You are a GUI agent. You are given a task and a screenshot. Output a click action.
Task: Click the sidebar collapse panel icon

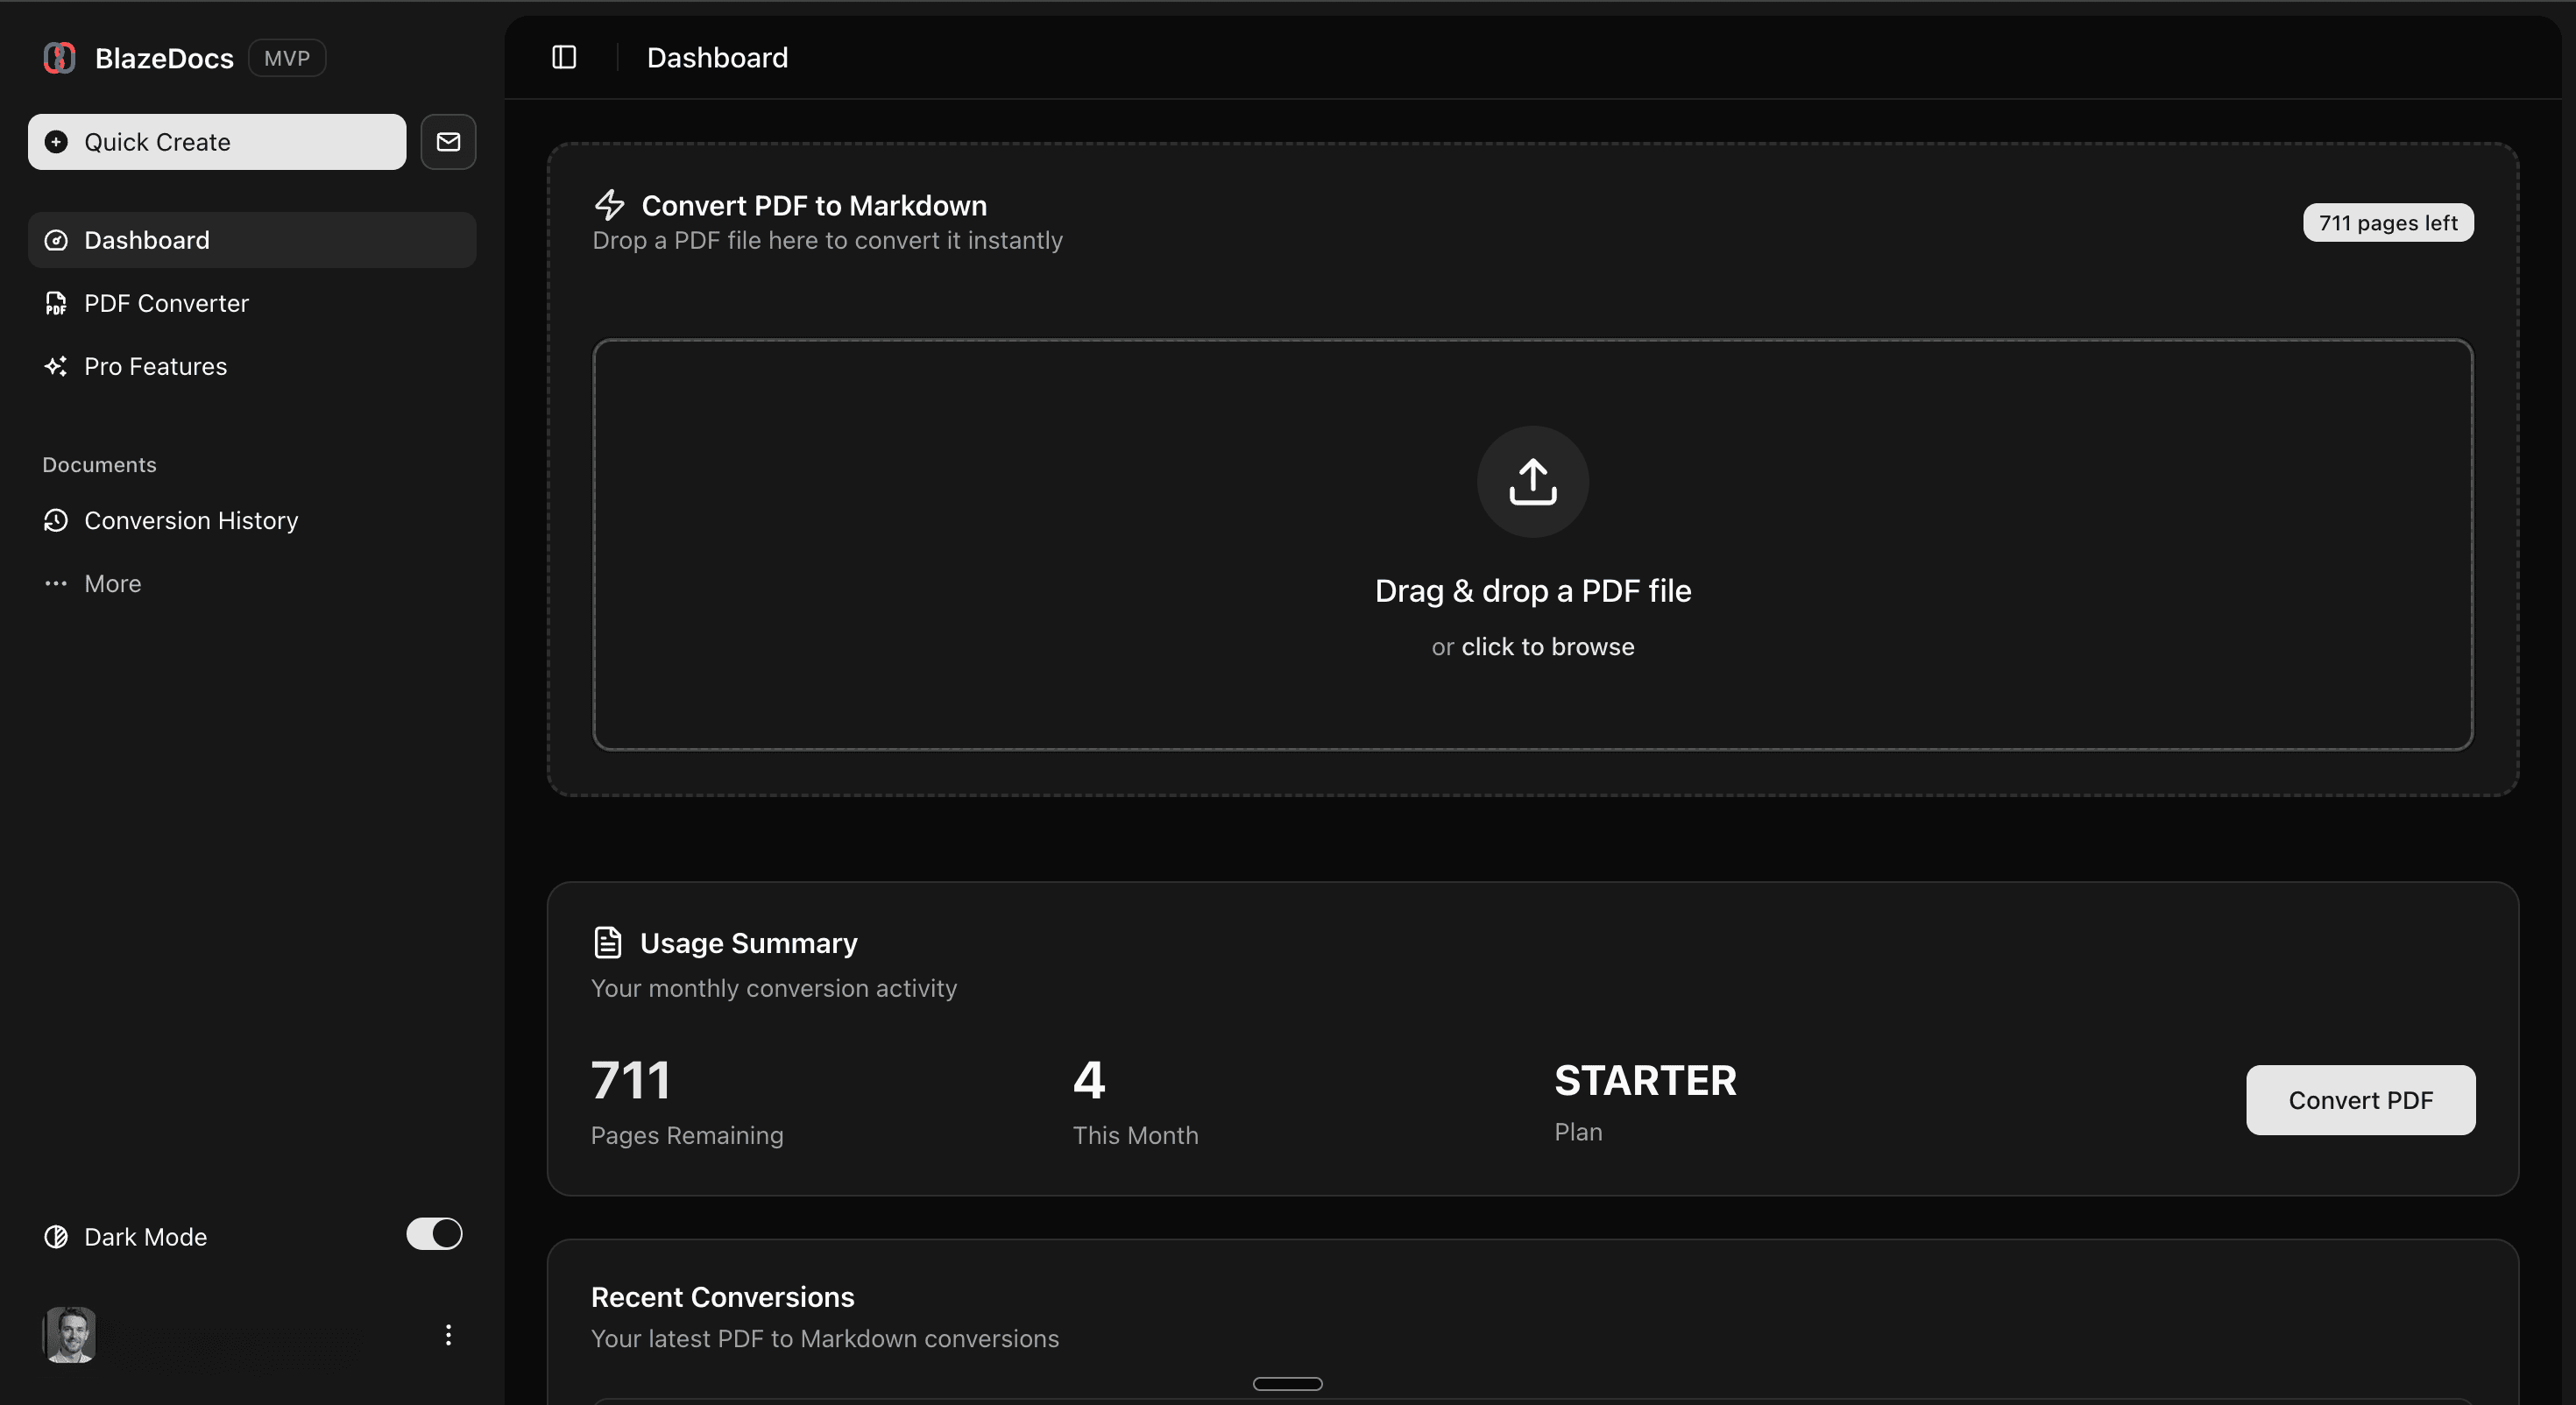click(564, 57)
